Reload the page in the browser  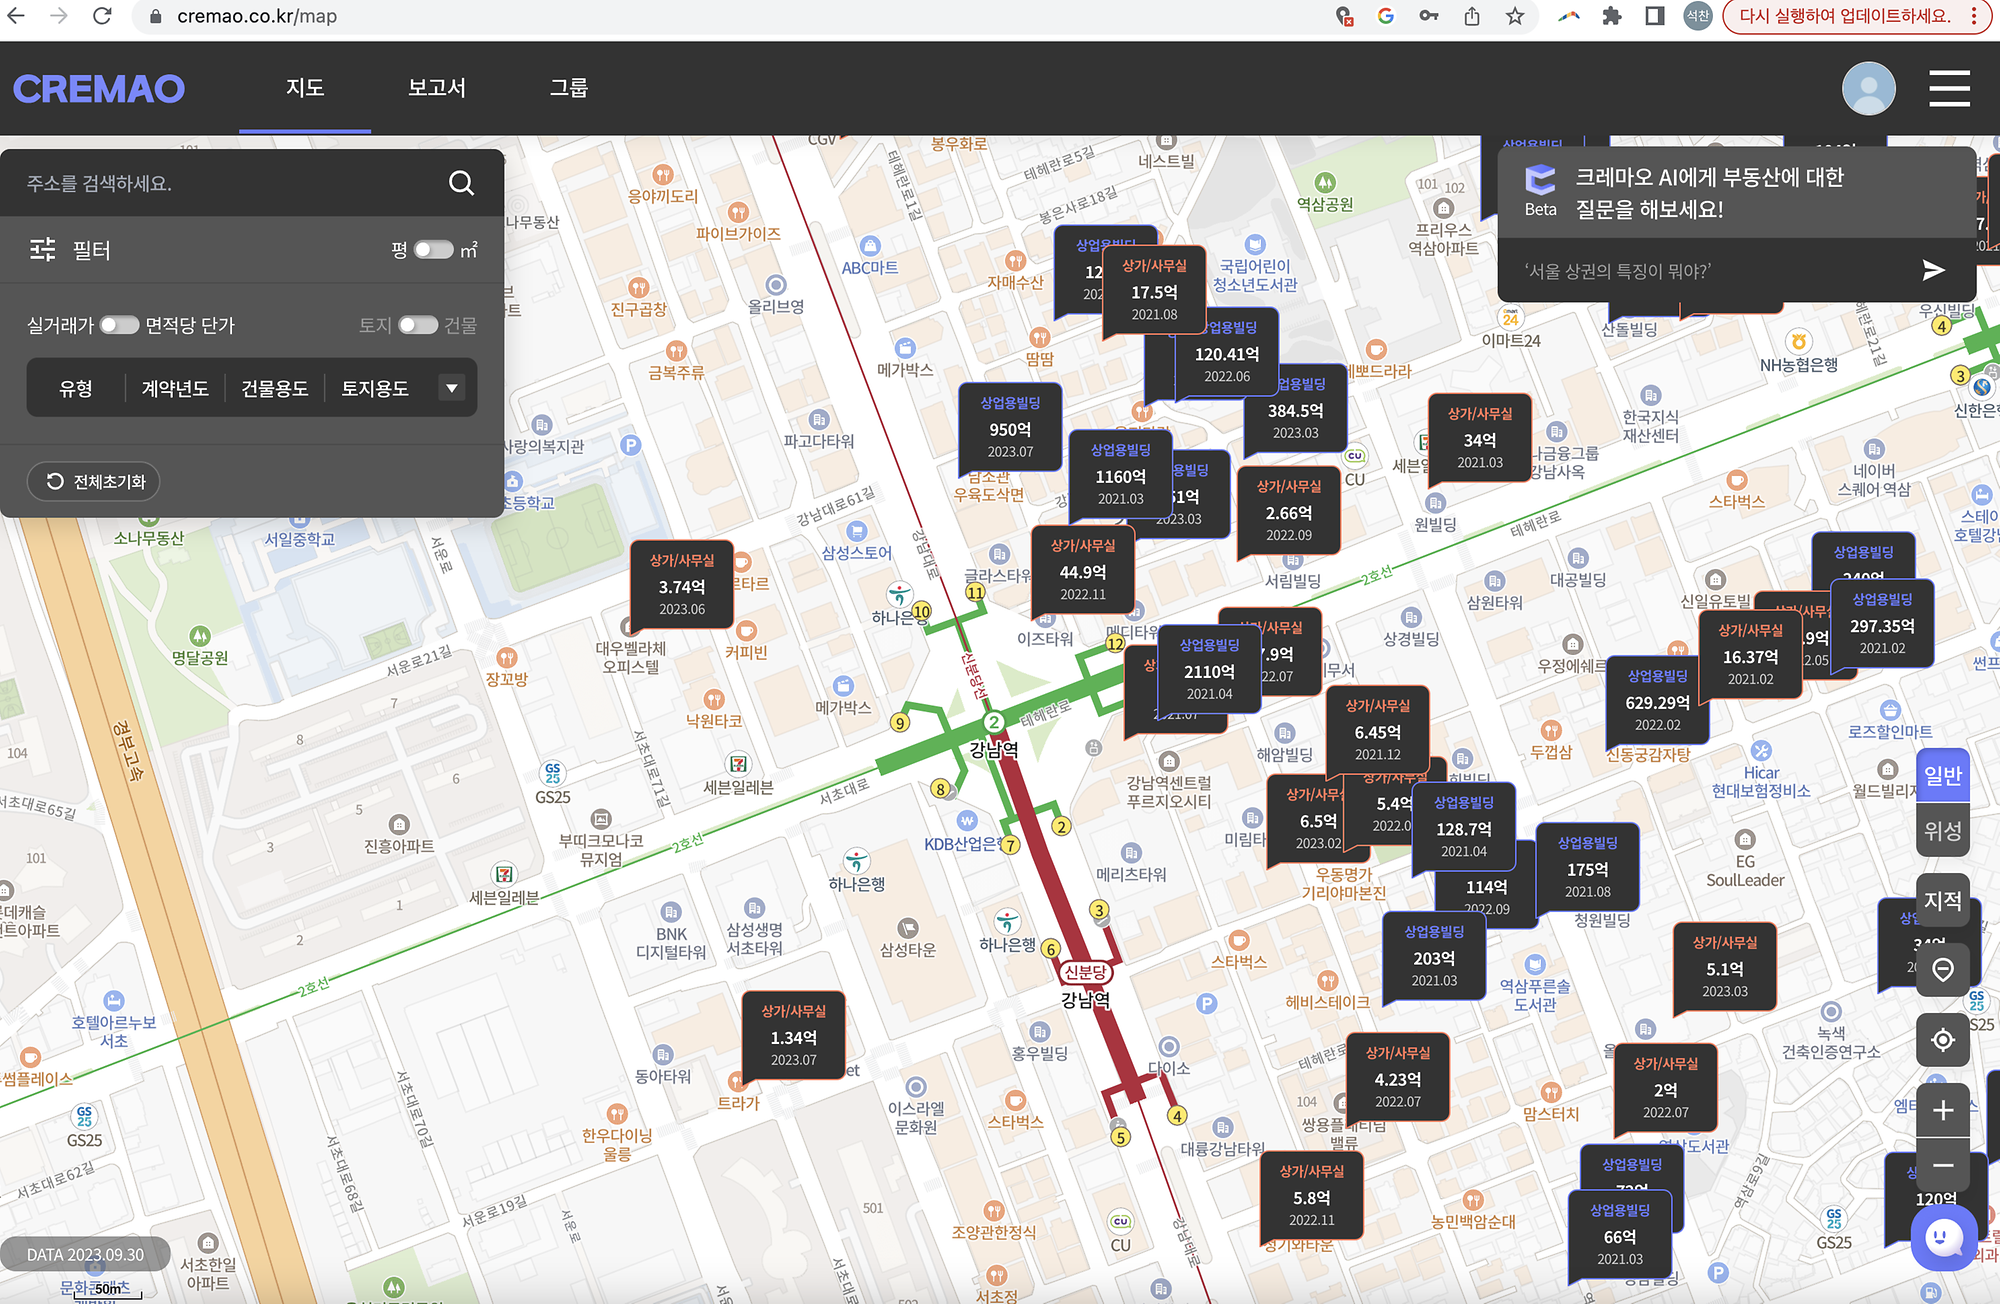(102, 16)
